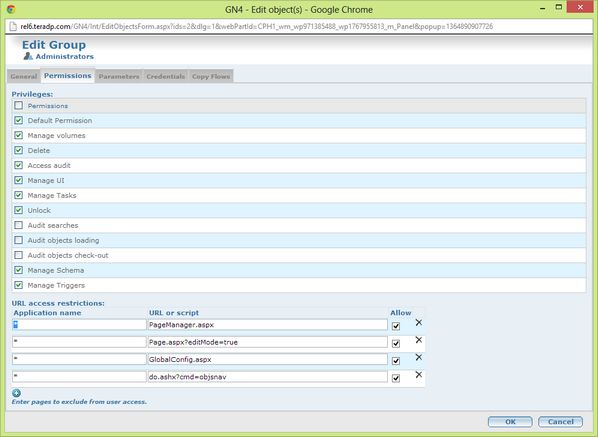The height and width of the screenshot is (437, 598).
Task: Click Application name field for Page.aspx?editMode=true row
Action: [x=79, y=342]
